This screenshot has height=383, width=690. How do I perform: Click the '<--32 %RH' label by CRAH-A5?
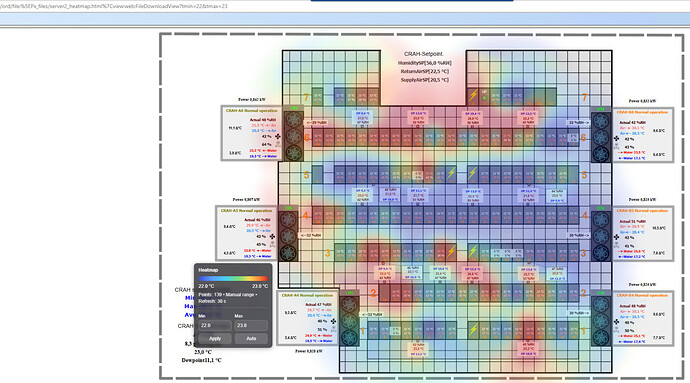pos(311,236)
